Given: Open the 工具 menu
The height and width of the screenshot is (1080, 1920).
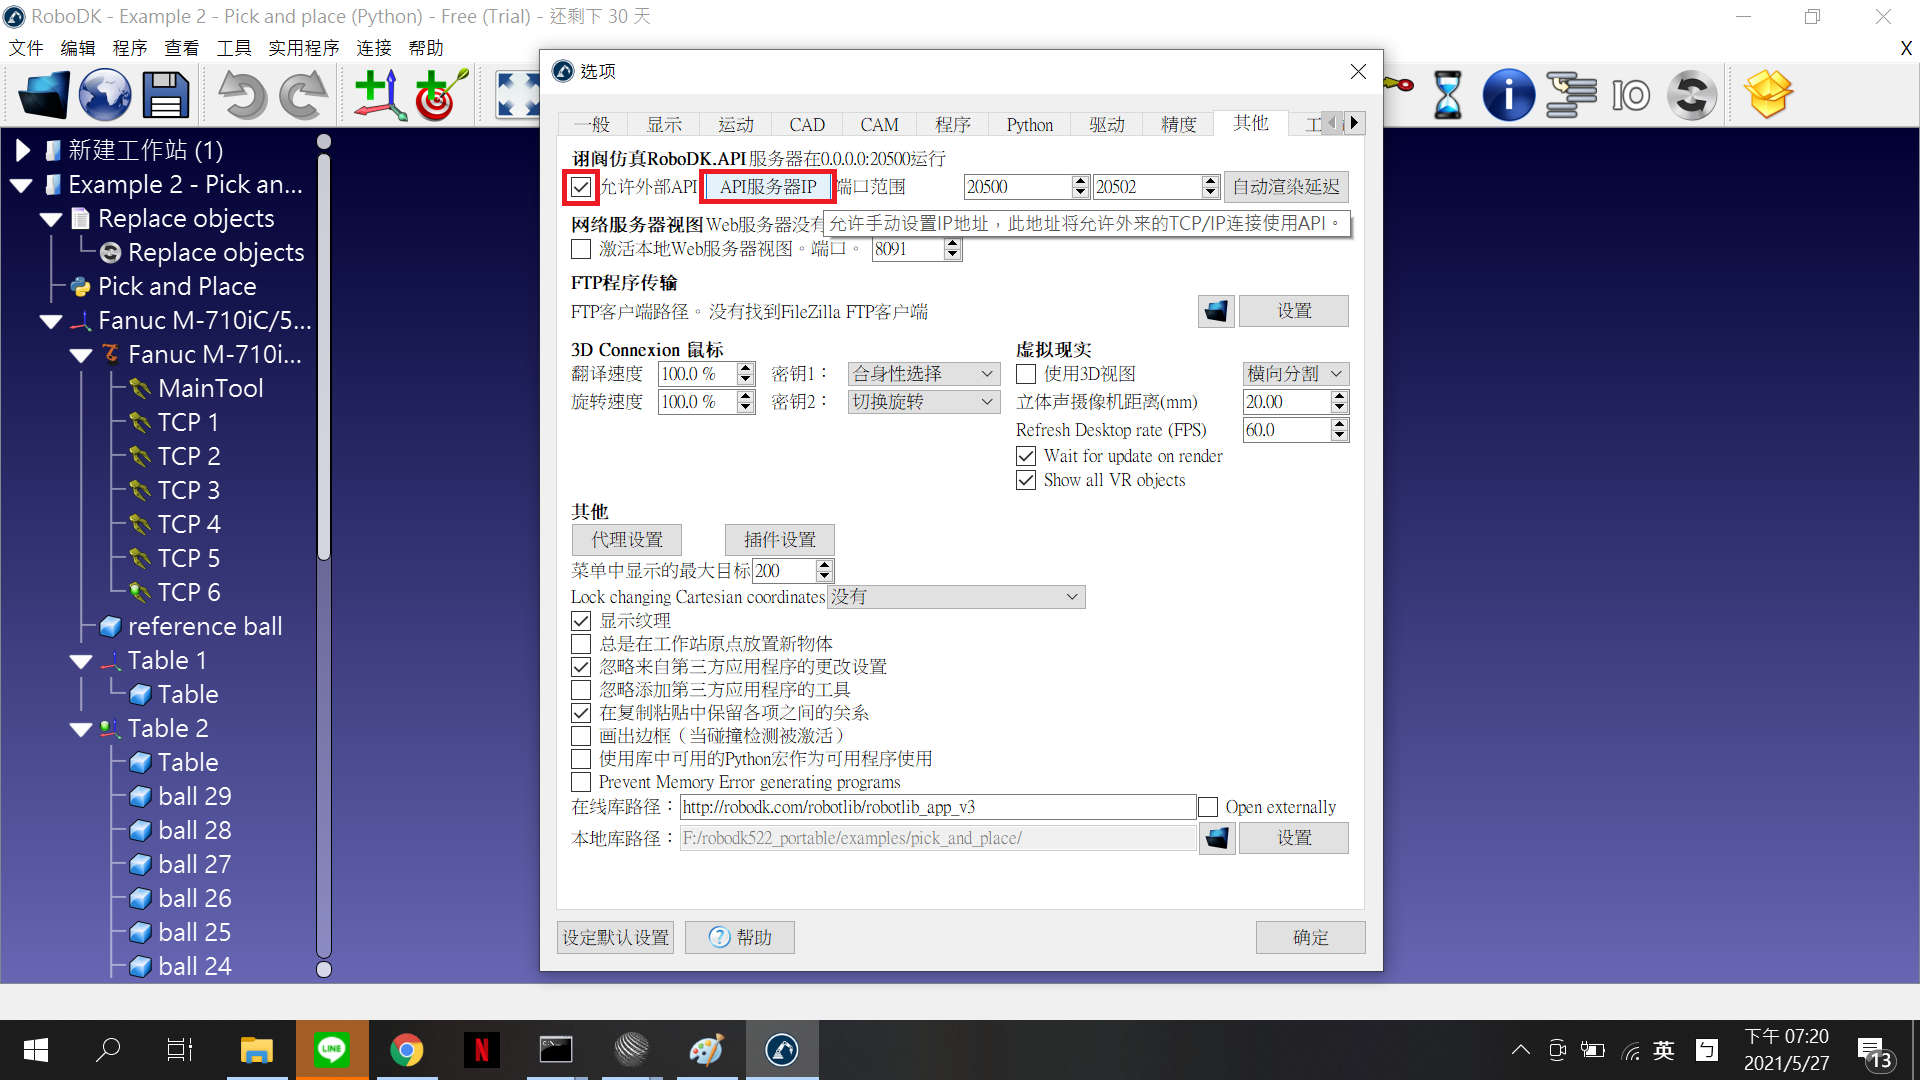Looking at the screenshot, I should click(234, 48).
